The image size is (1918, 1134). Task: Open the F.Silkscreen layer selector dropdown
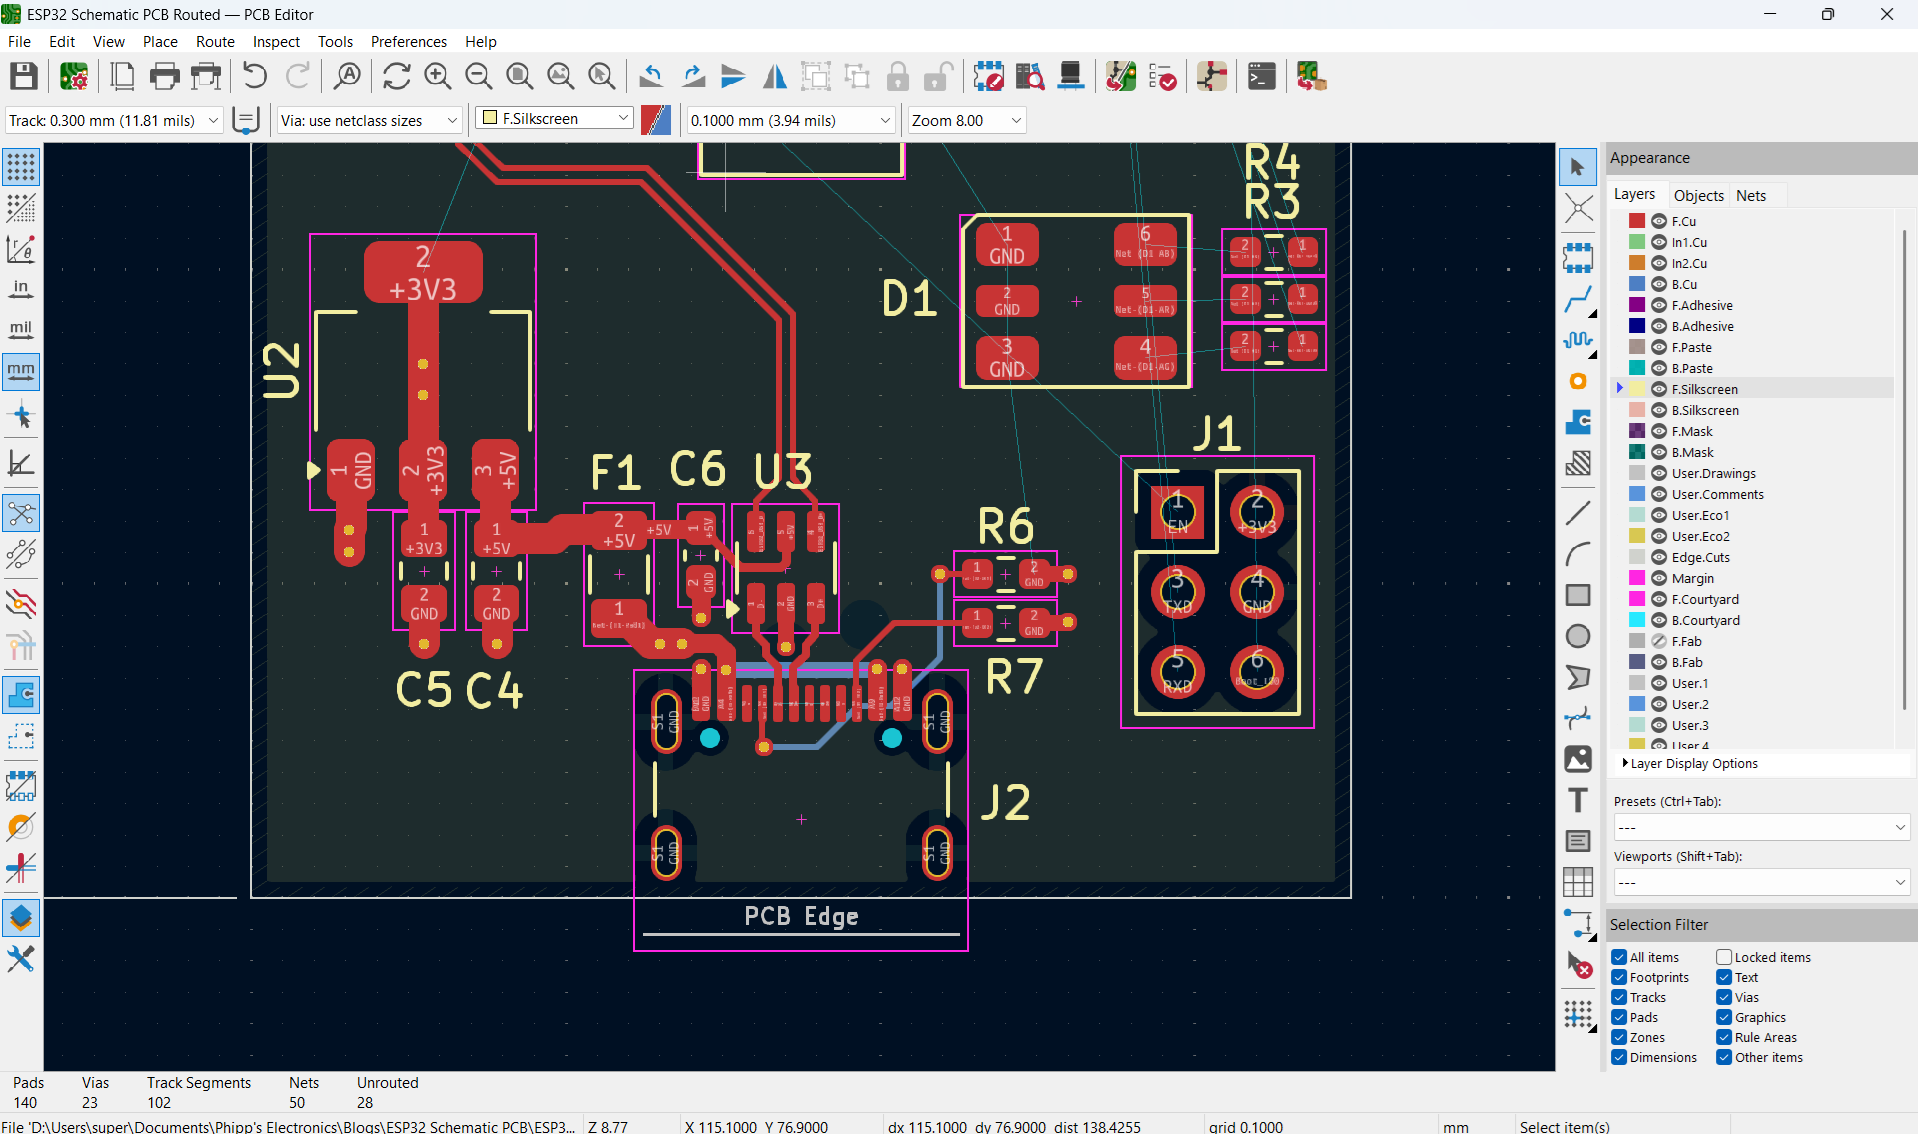click(x=555, y=118)
